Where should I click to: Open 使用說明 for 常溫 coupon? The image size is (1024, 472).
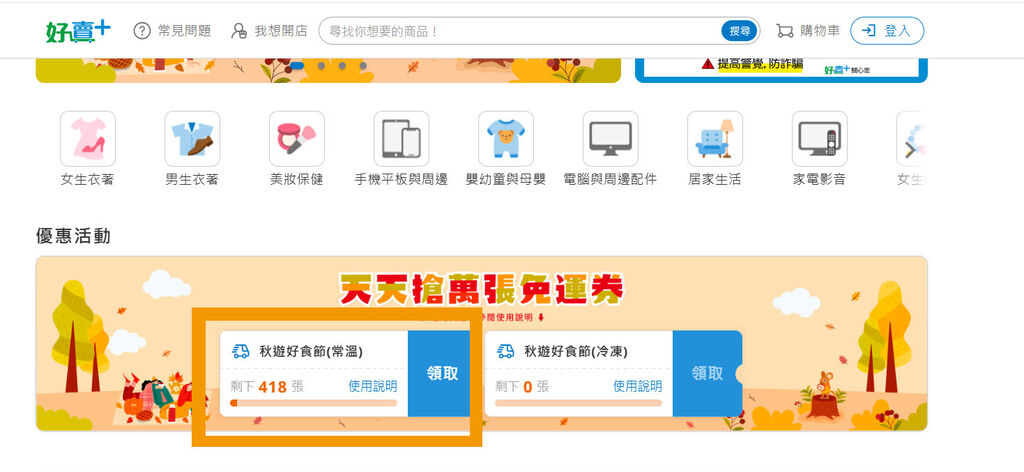tap(372, 386)
